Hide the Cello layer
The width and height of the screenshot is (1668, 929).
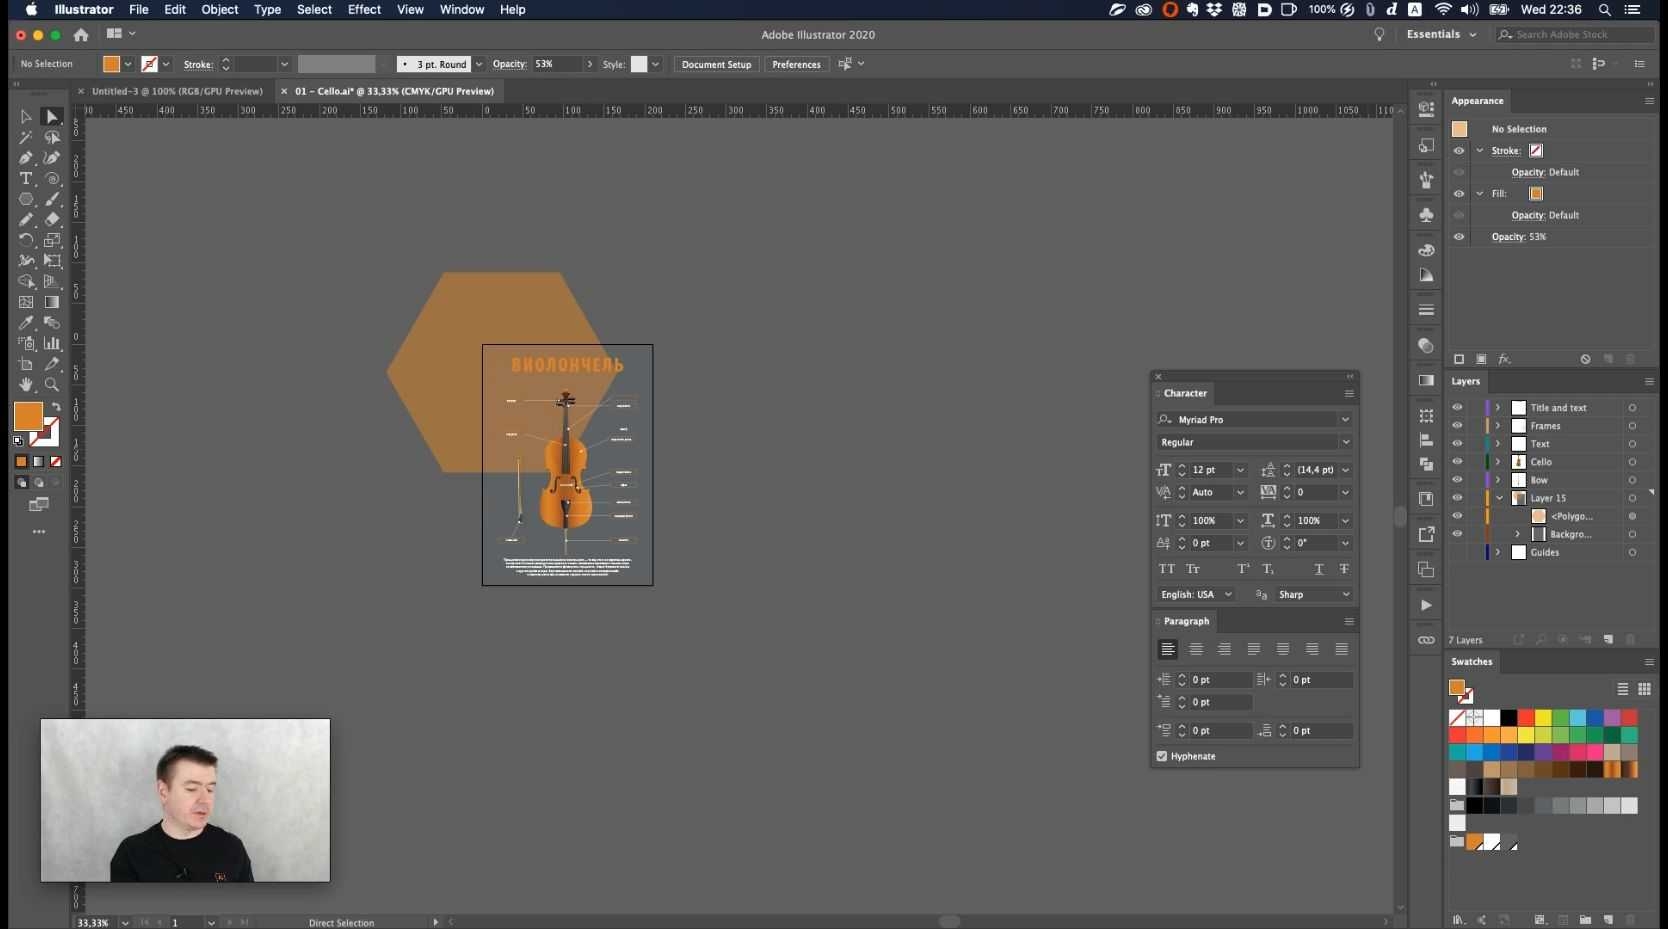pyautogui.click(x=1457, y=462)
